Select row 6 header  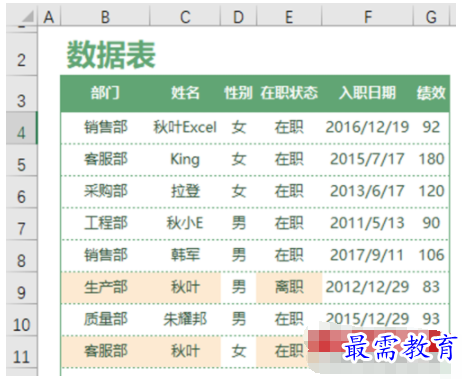click(x=22, y=192)
